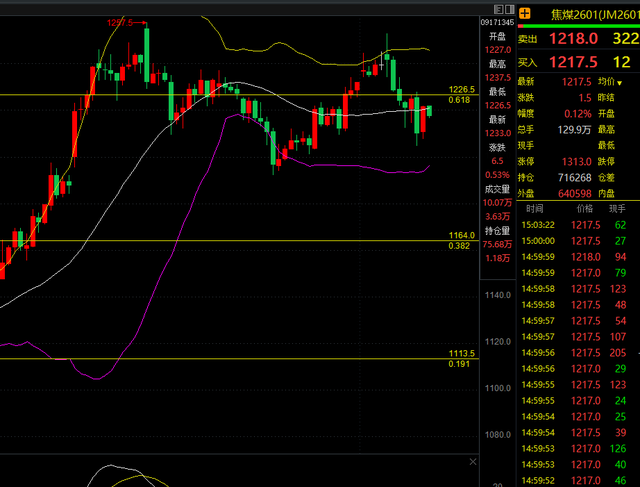Close the indicator sub-panel with the X icon
Image resolution: width=640 pixels, height=487 pixels.
(473, 462)
